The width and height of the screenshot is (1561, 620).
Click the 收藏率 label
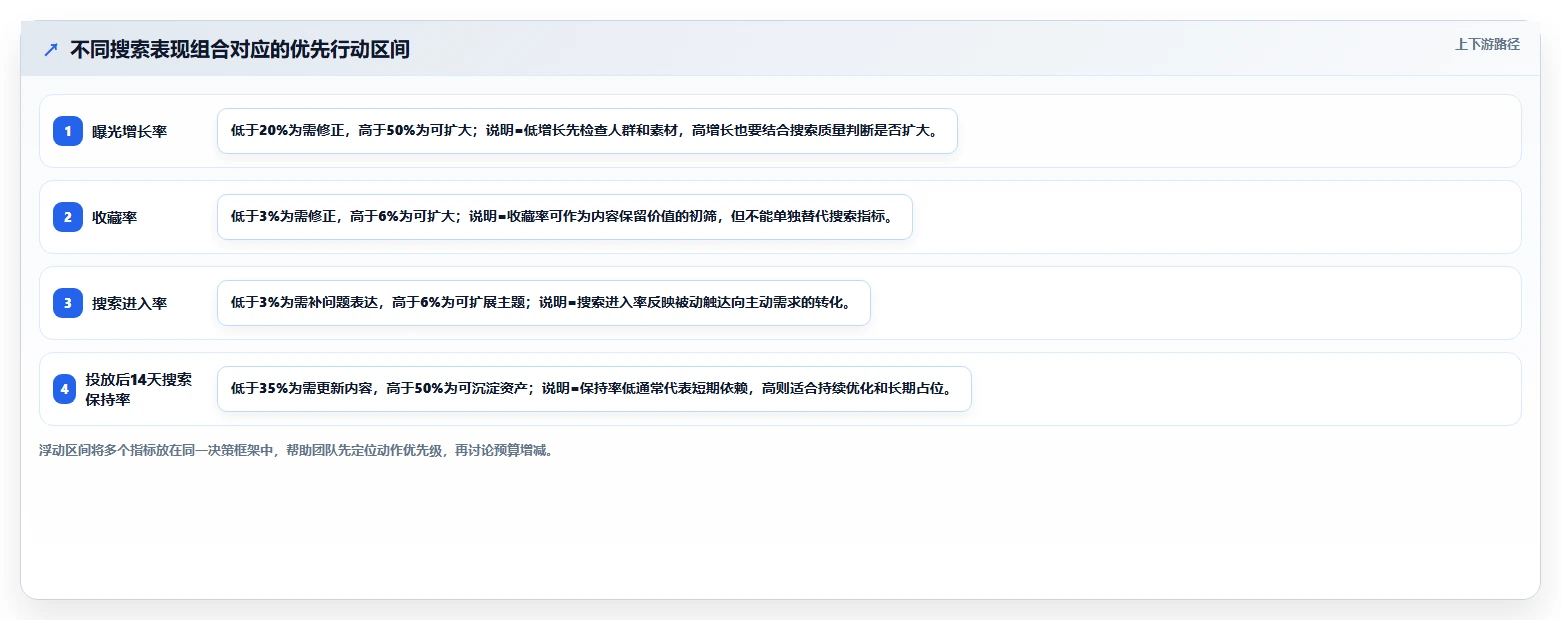114,218
